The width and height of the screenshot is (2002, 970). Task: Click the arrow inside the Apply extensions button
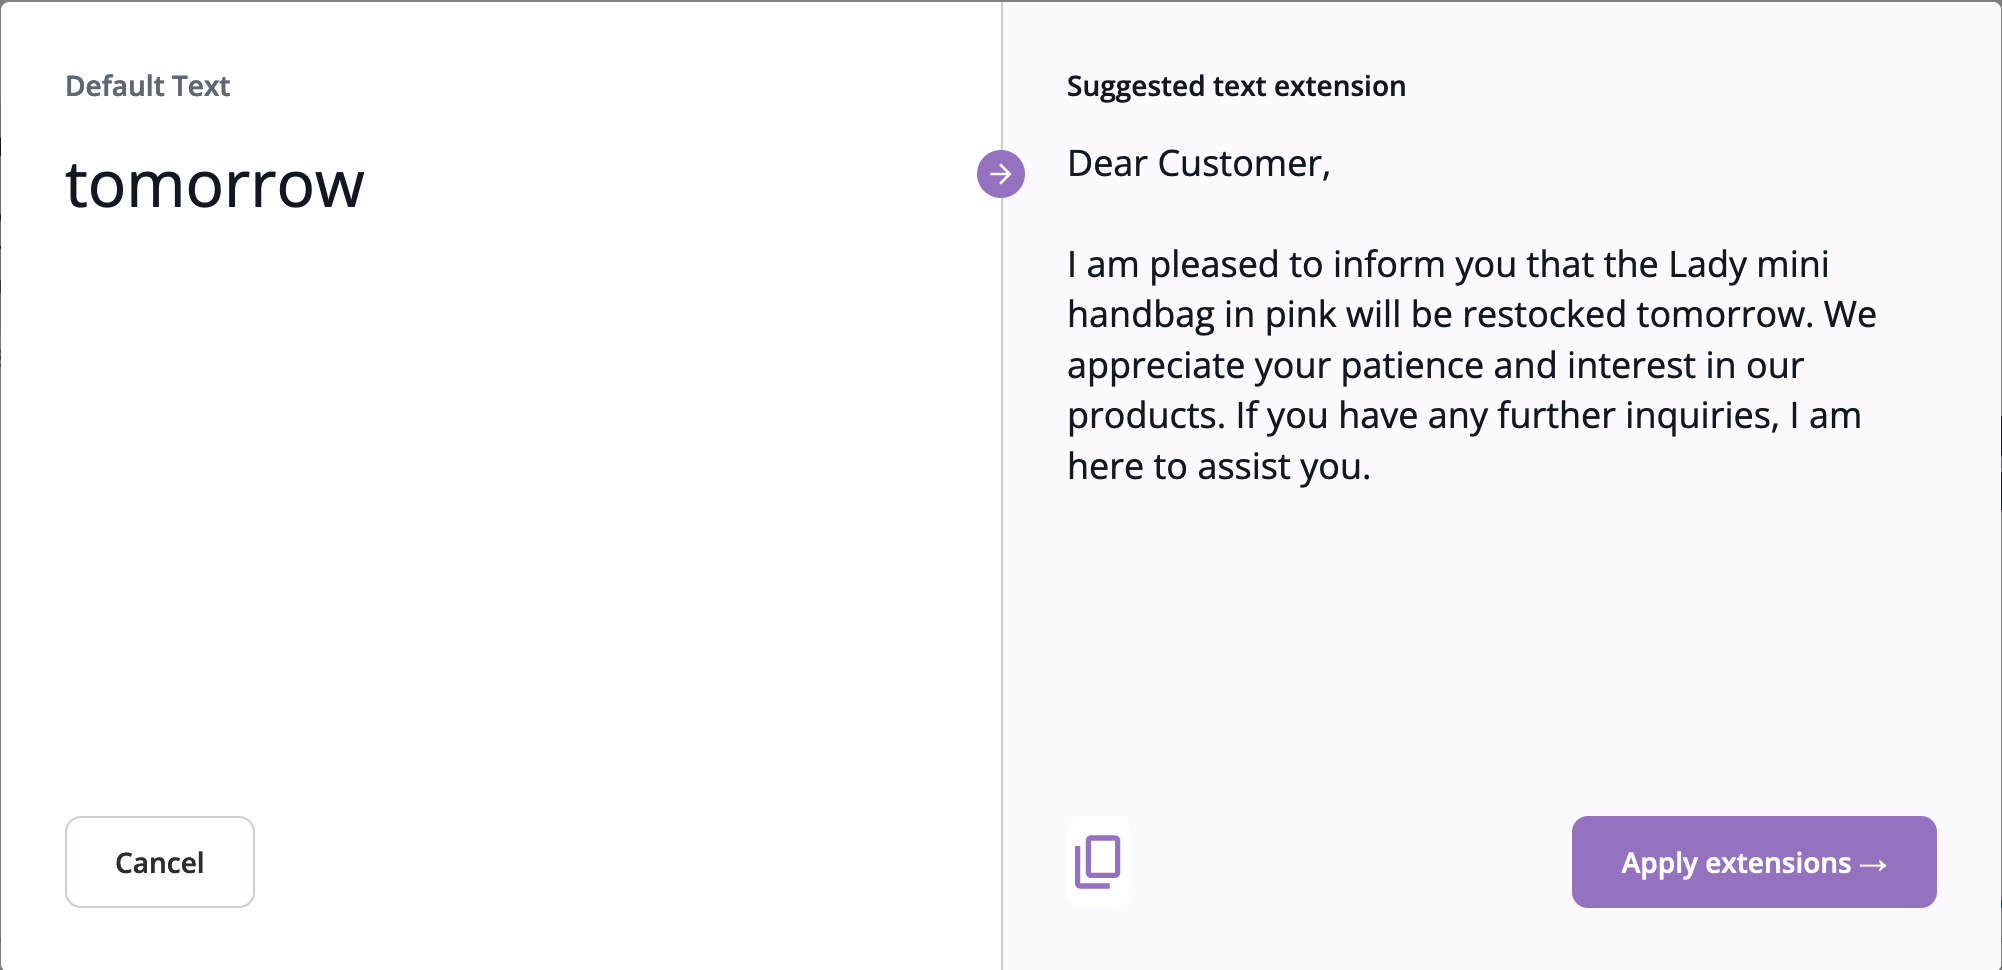pyautogui.click(x=1873, y=864)
